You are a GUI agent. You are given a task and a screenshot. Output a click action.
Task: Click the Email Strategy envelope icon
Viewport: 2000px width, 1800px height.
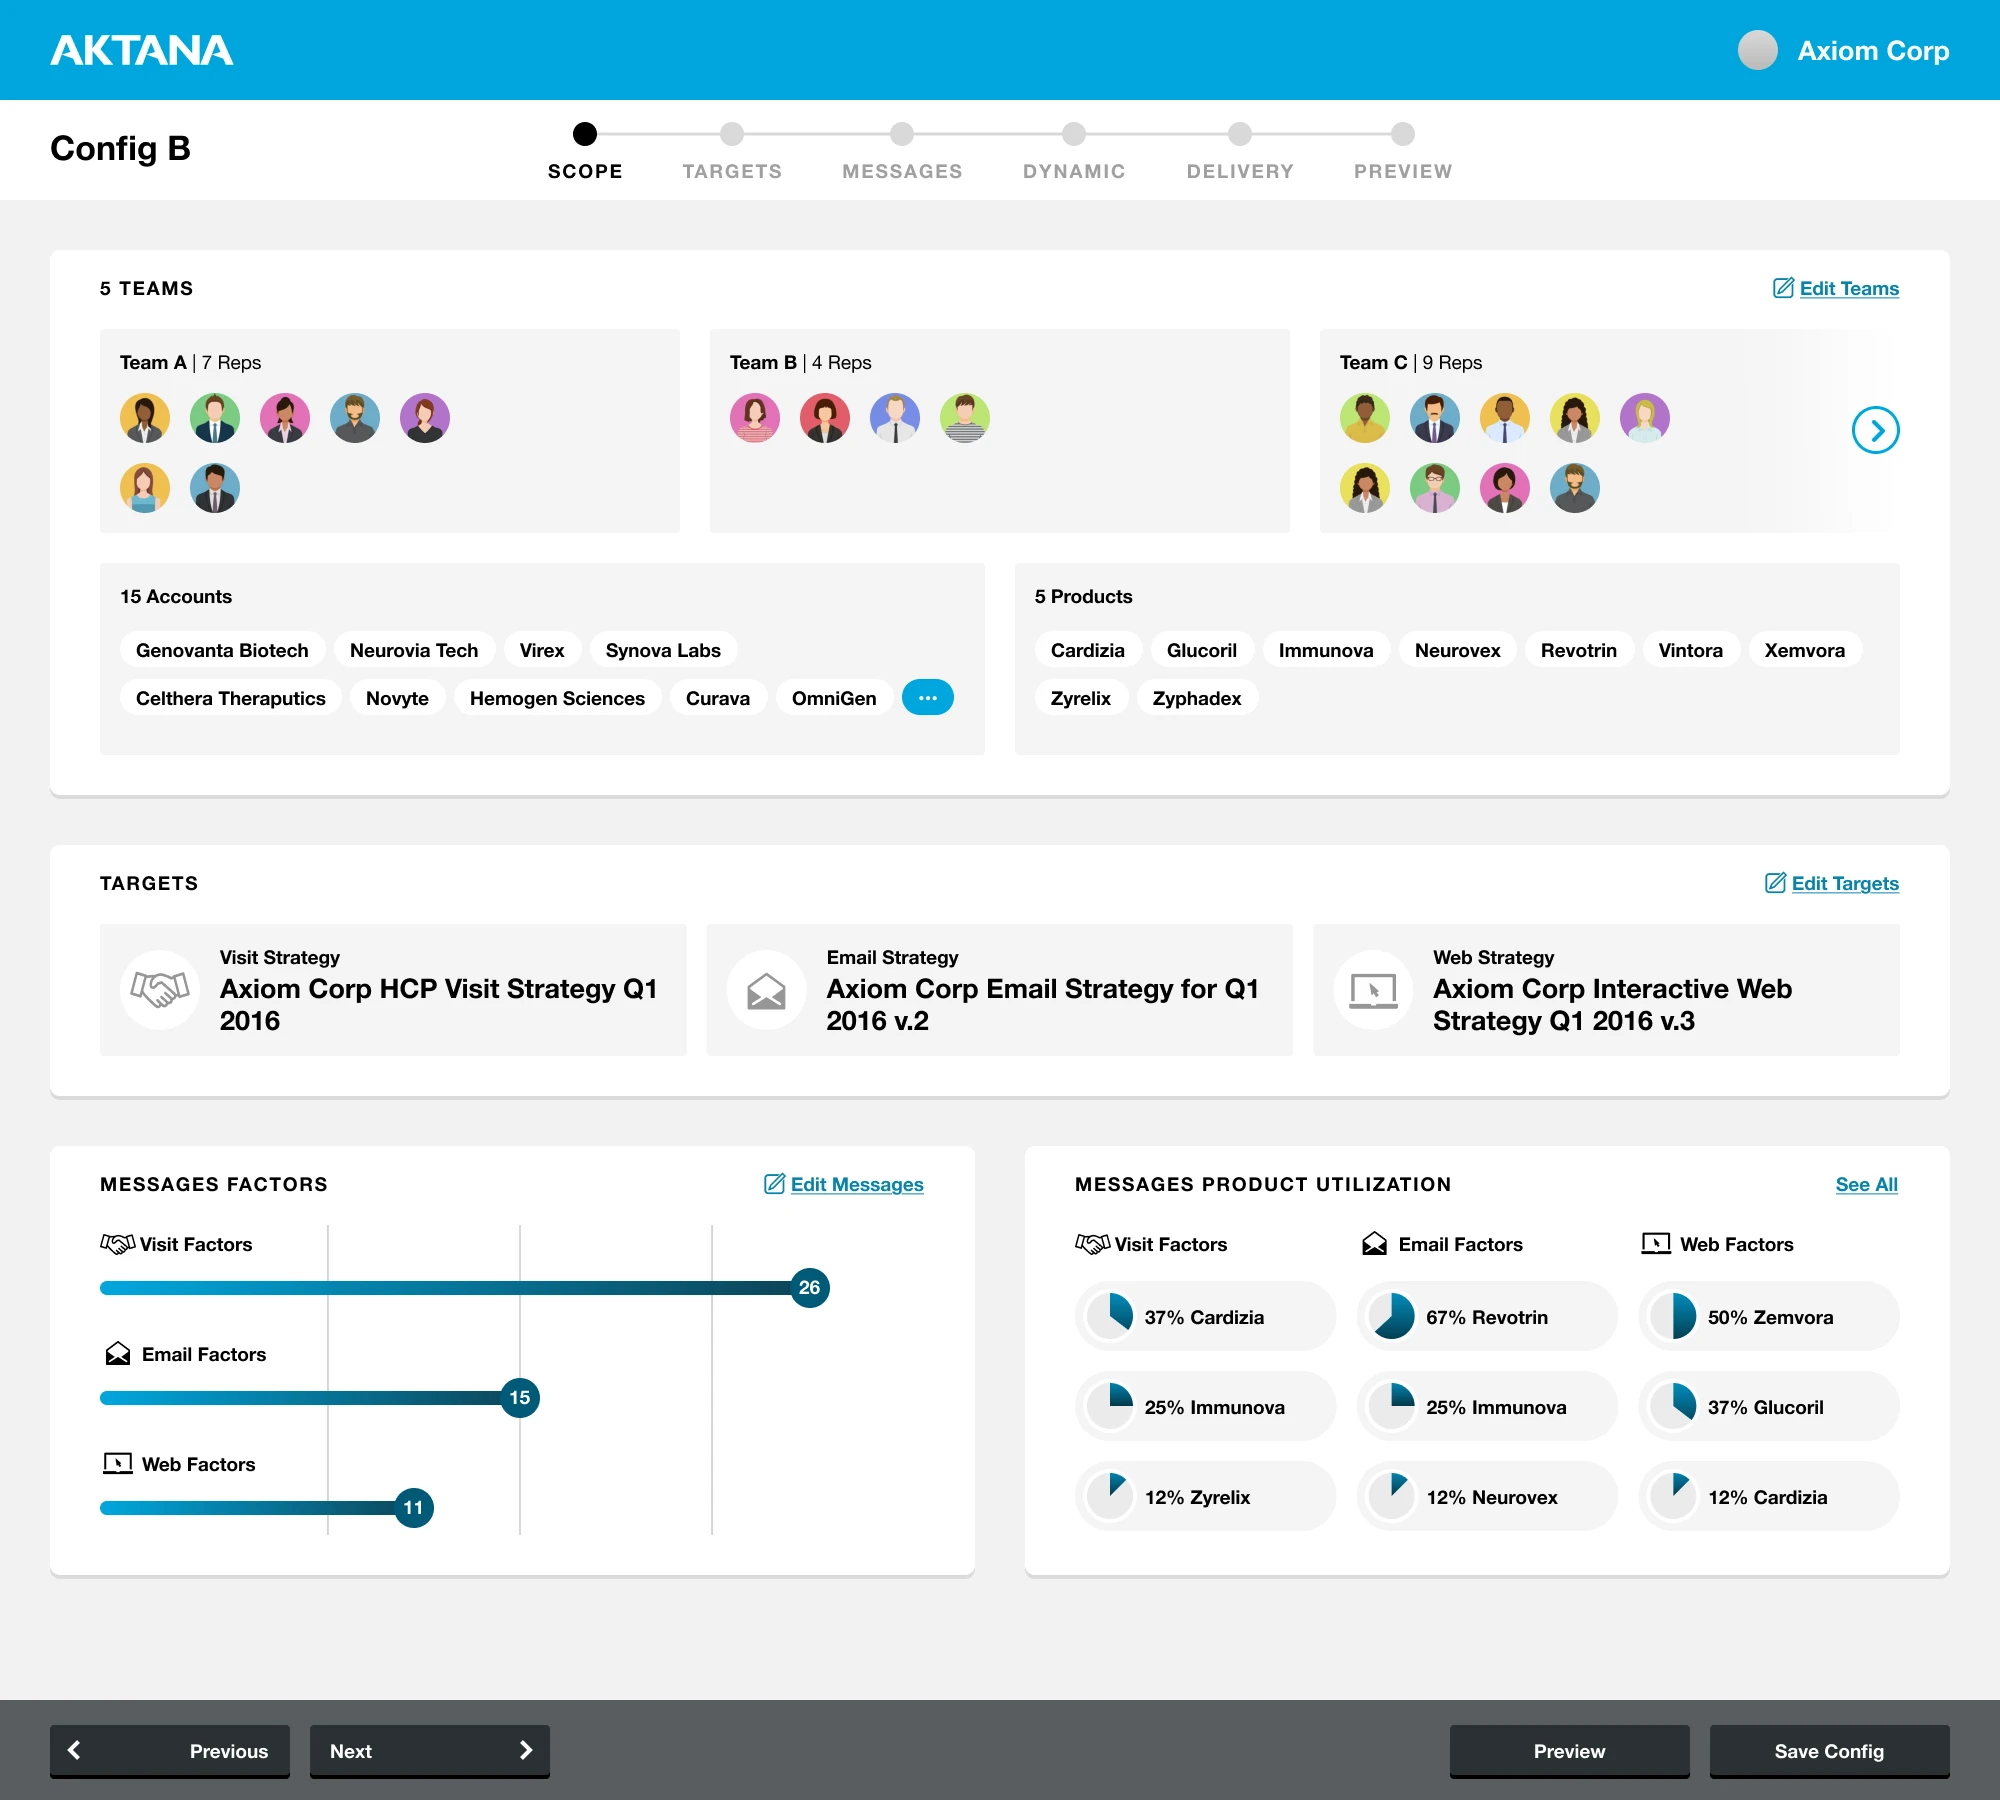point(766,990)
